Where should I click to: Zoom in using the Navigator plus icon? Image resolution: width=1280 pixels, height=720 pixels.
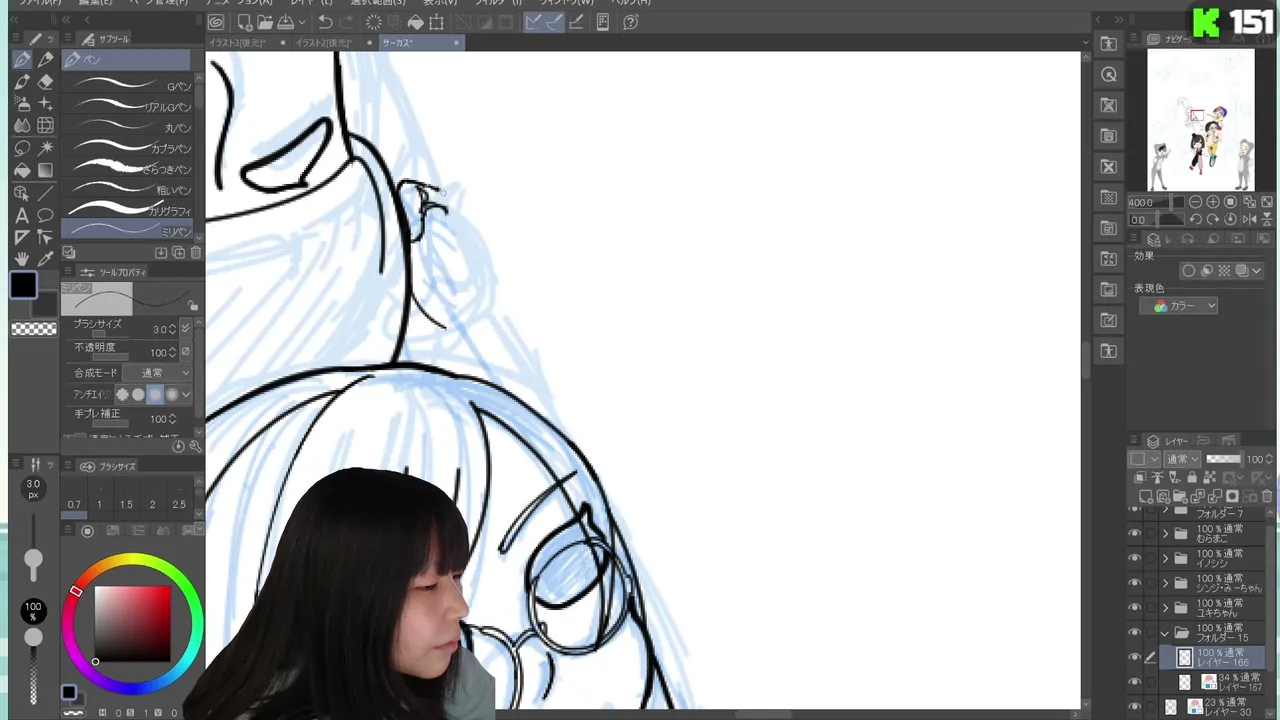click(x=1213, y=202)
